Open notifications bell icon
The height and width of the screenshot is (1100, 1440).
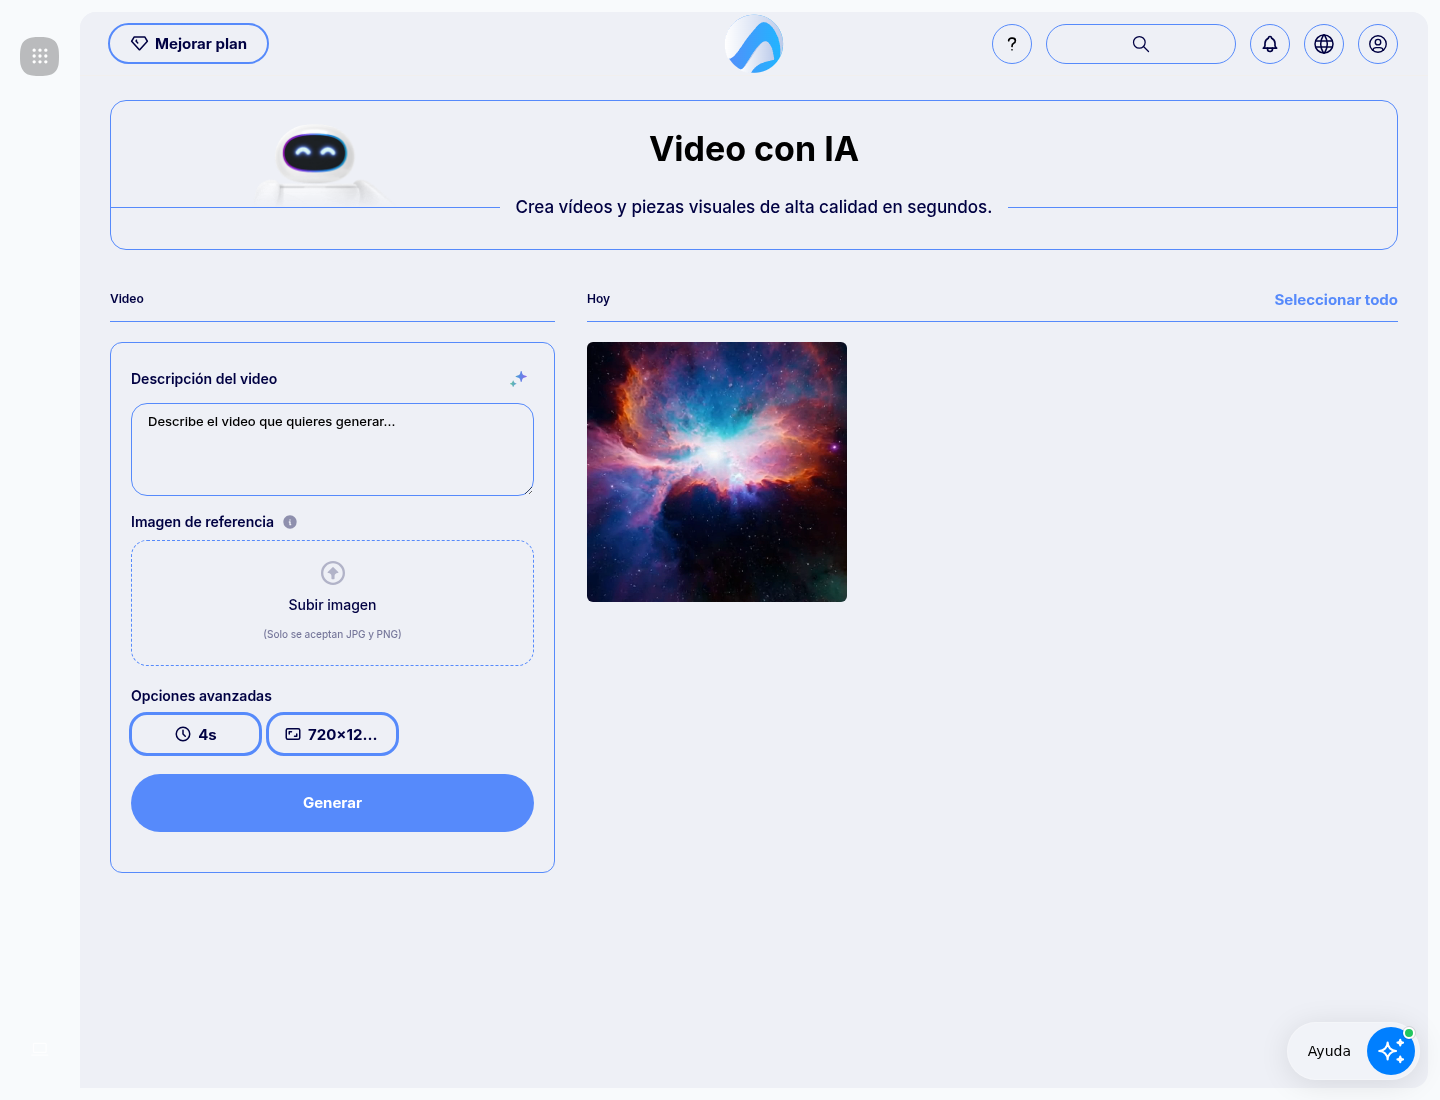tap(1270, 44)
